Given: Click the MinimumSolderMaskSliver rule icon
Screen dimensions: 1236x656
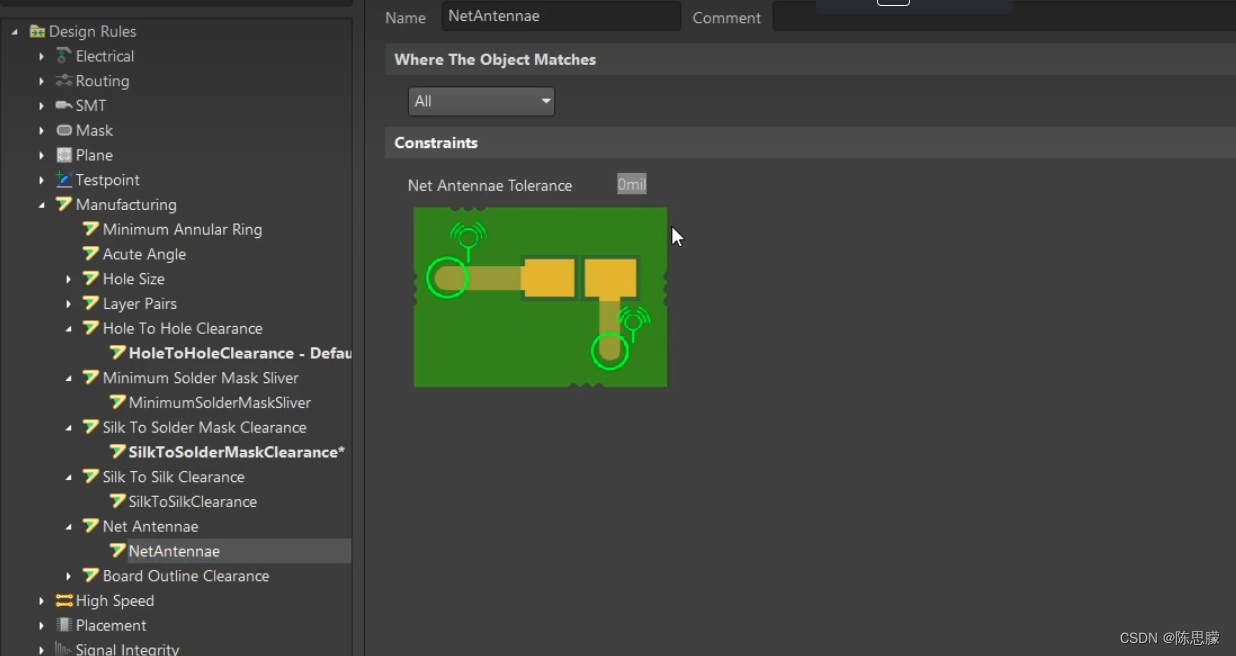Looking at the screenshot, I should pos(118,402).
